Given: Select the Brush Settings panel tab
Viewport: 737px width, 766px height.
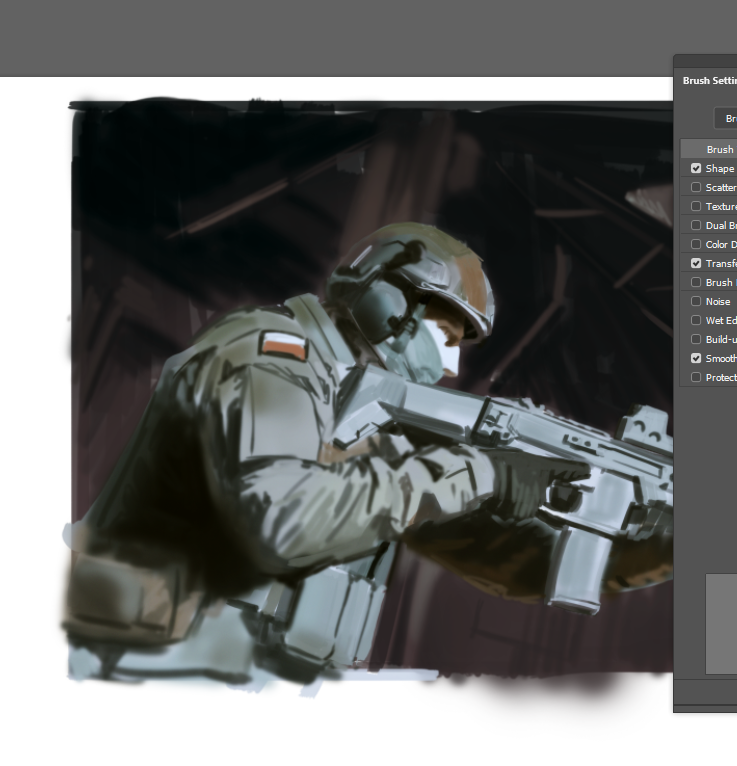Looking at the screenshot, I should (x=710, y=81).
